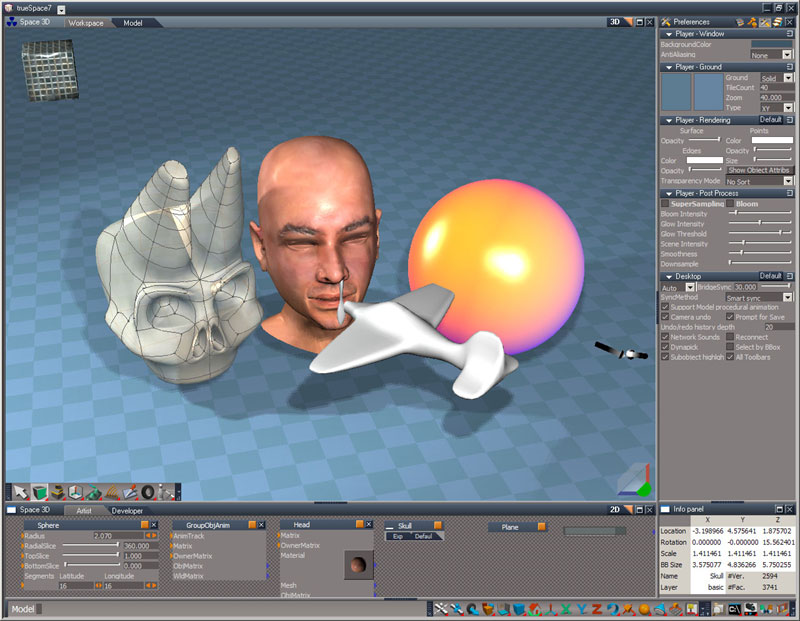Click the green cube primitive tool

(x=40, y=492)
